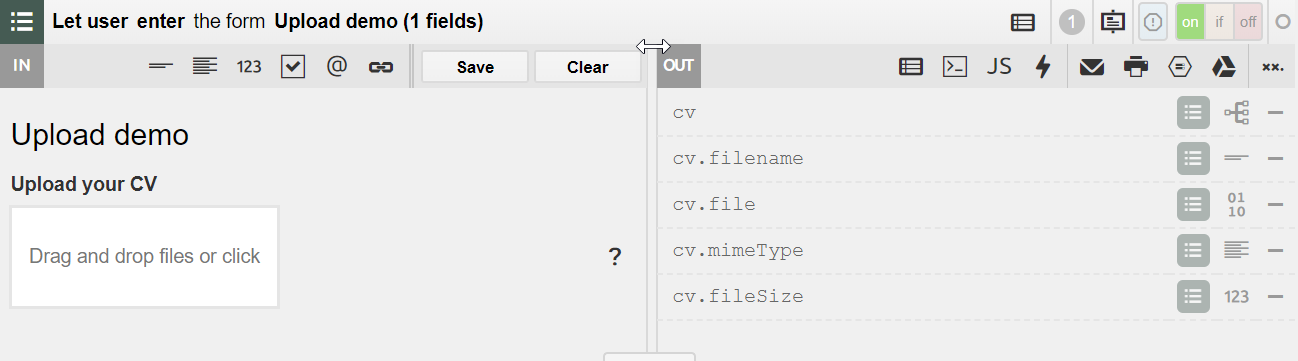
Task: Add a number 123 field
Action: [x=249, y=67]
